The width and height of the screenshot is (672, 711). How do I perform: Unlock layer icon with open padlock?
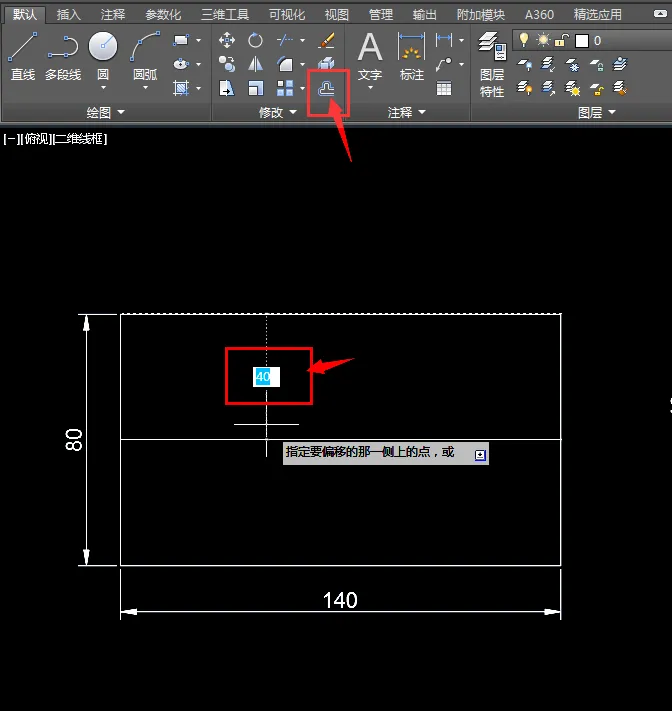pos(596,88)
